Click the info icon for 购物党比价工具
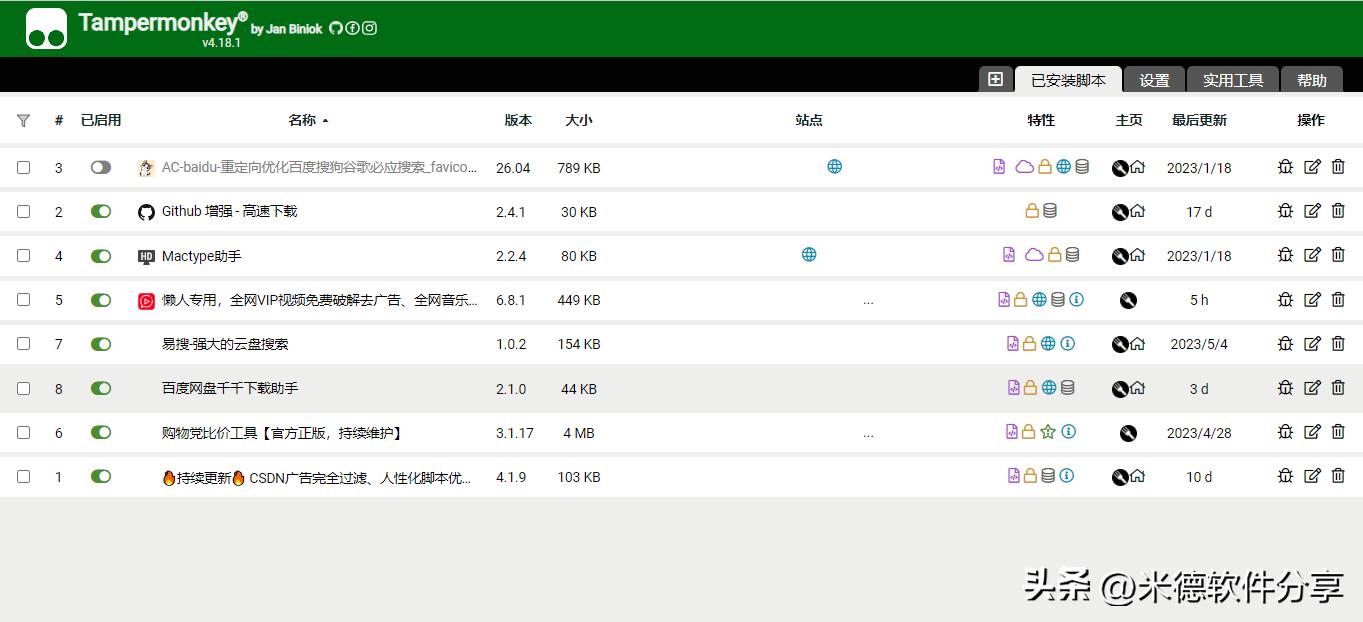This screenshot has height=622, width=1363. click(x=1067, y=432)
